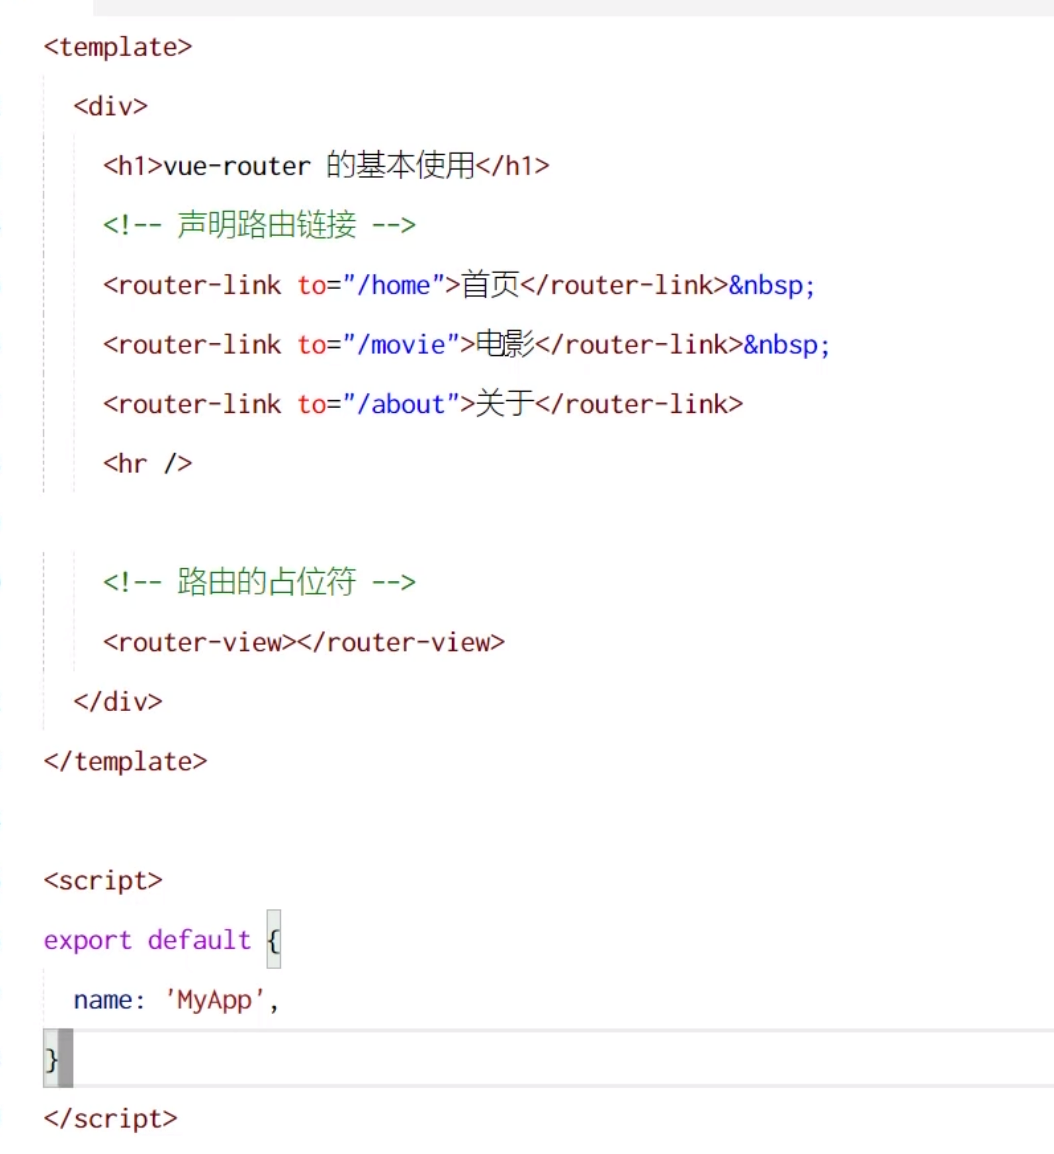Click the link text '首页'

(x=490, y=285)
